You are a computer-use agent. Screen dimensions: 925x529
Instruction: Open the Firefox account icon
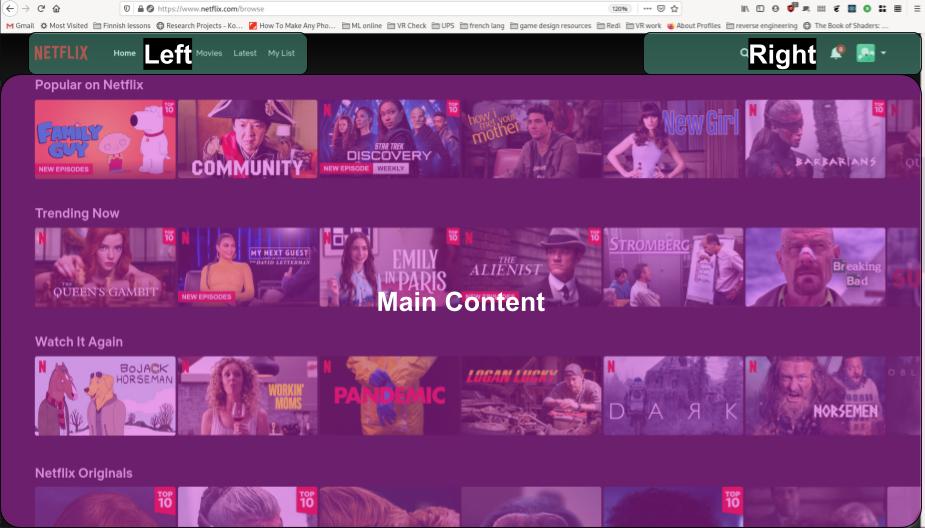click(x=775, y=9)
